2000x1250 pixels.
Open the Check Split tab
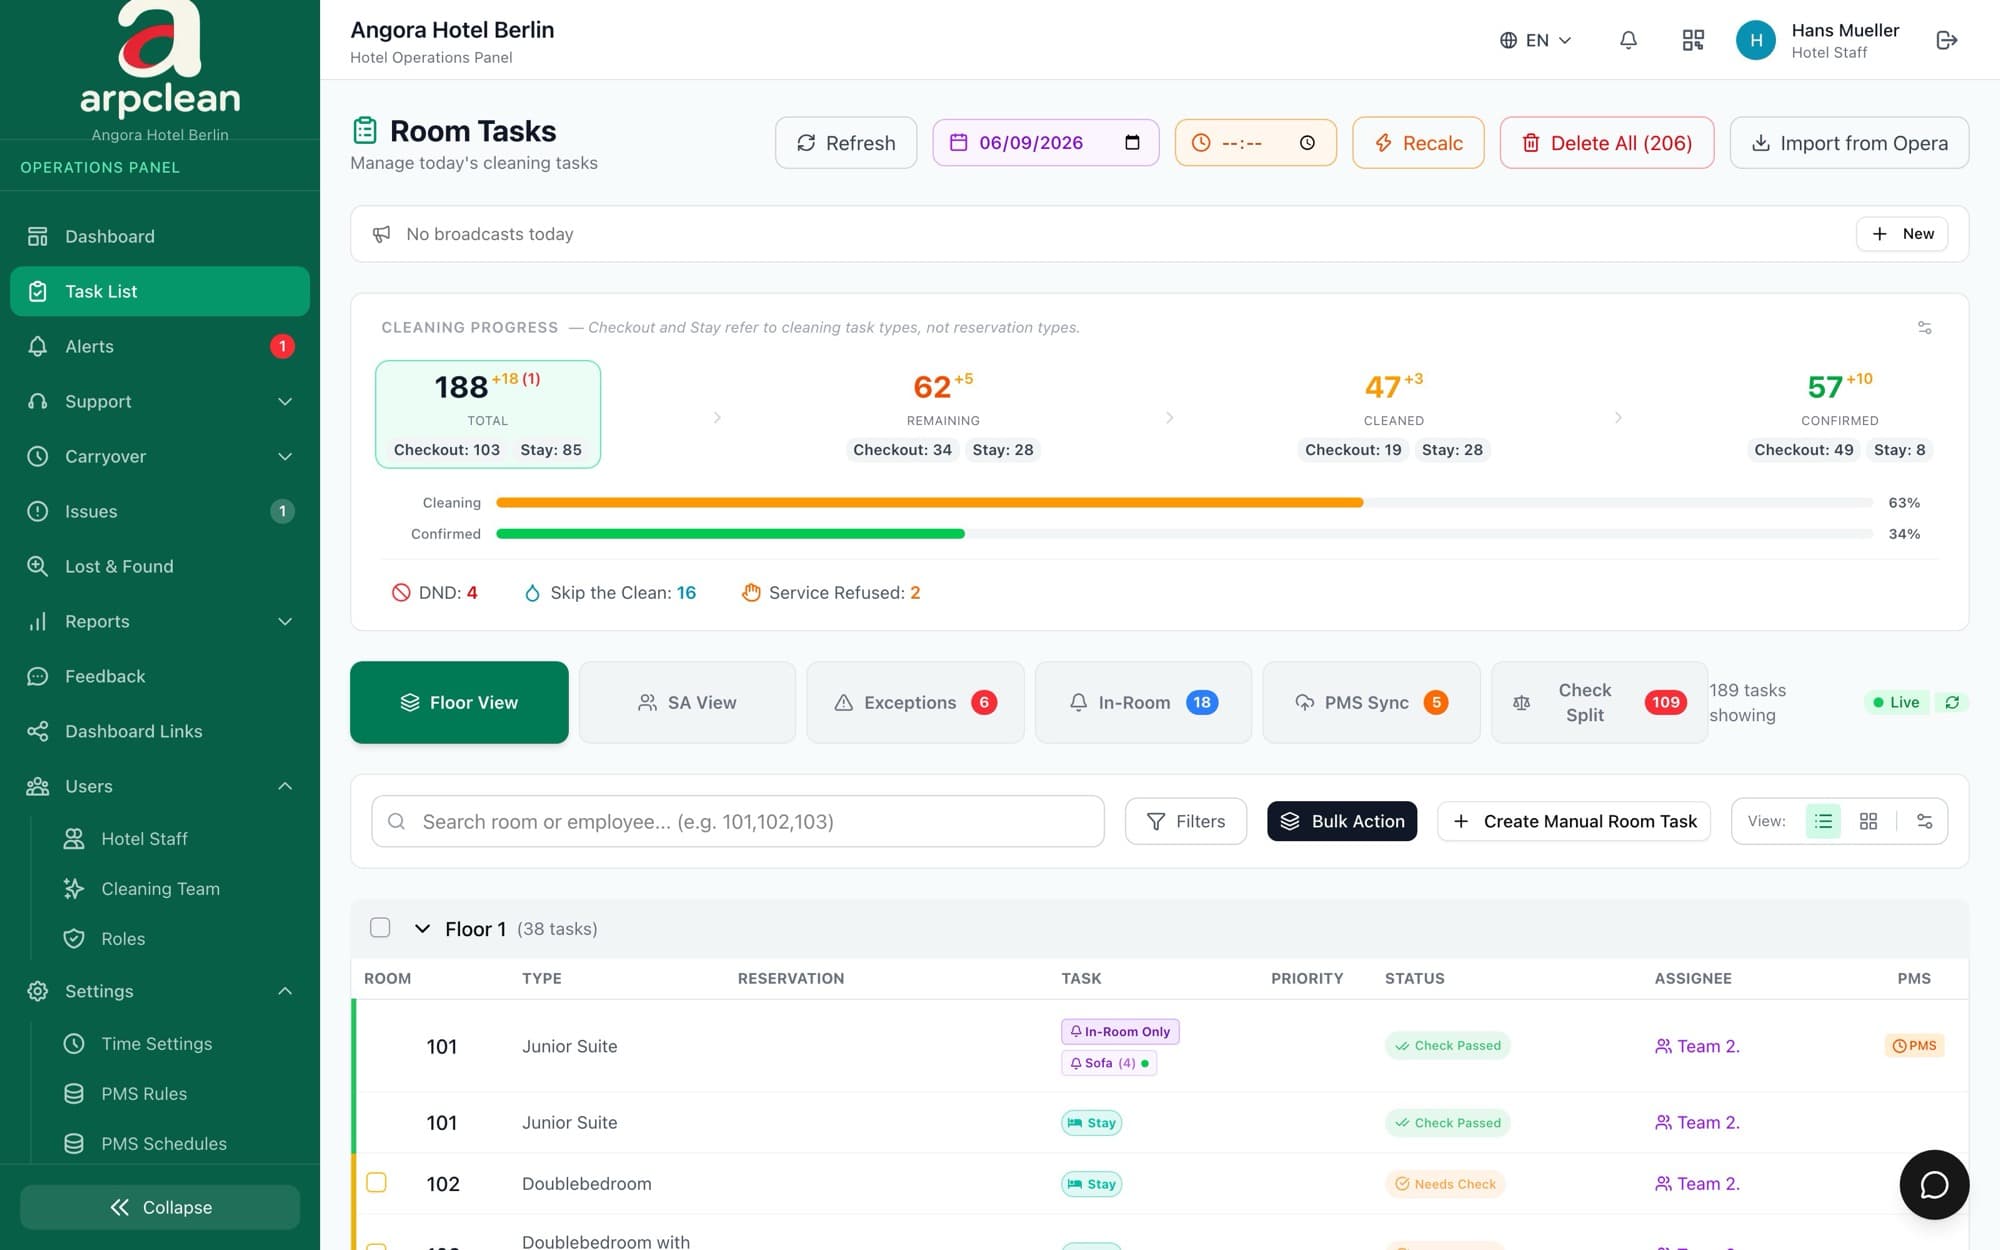(x=1599, y=702)
